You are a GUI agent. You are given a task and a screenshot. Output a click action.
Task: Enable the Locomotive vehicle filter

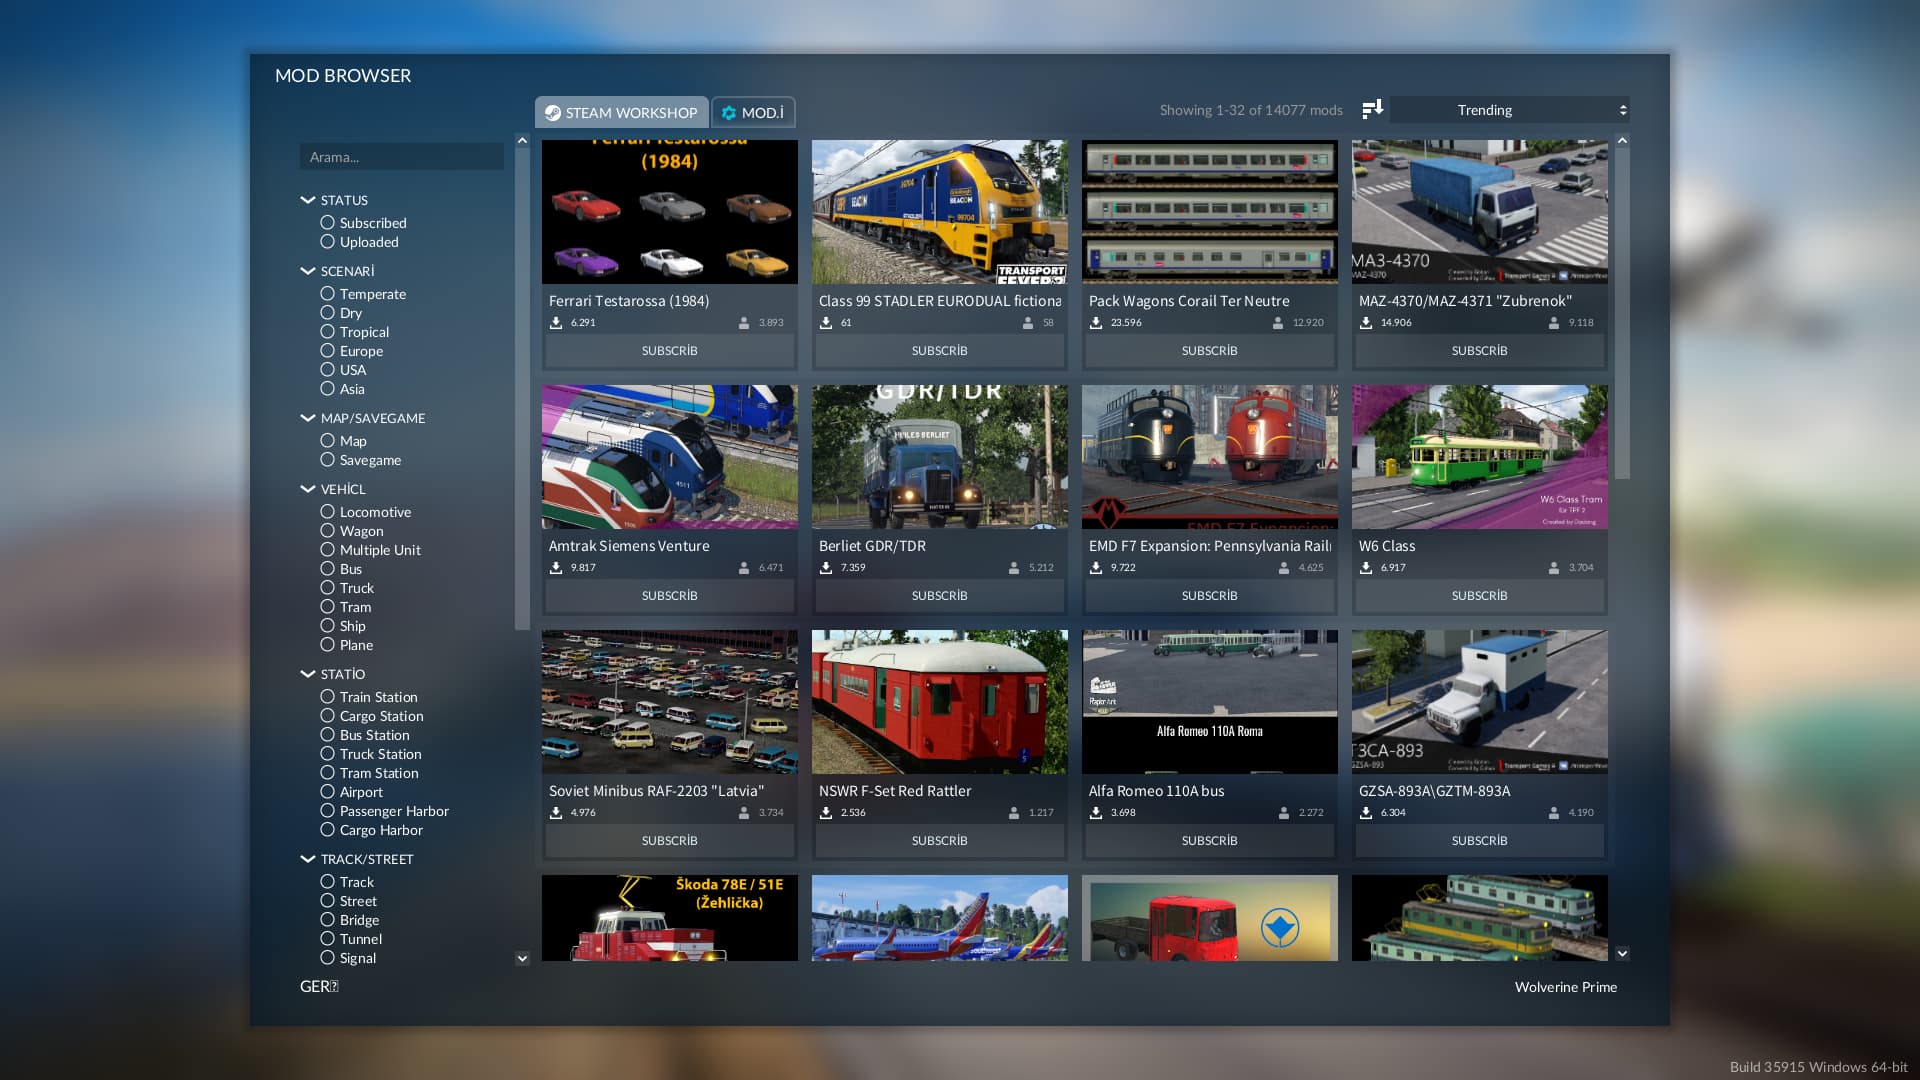[x=327, y=512]
